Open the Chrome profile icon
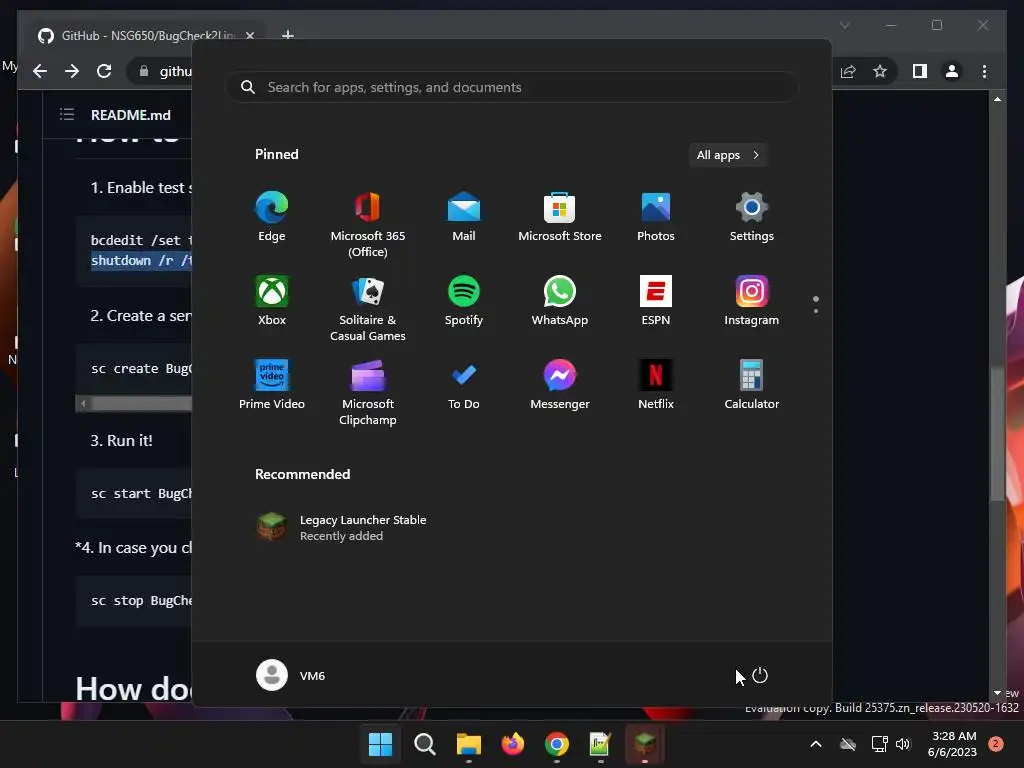 [x=952, y=71]
